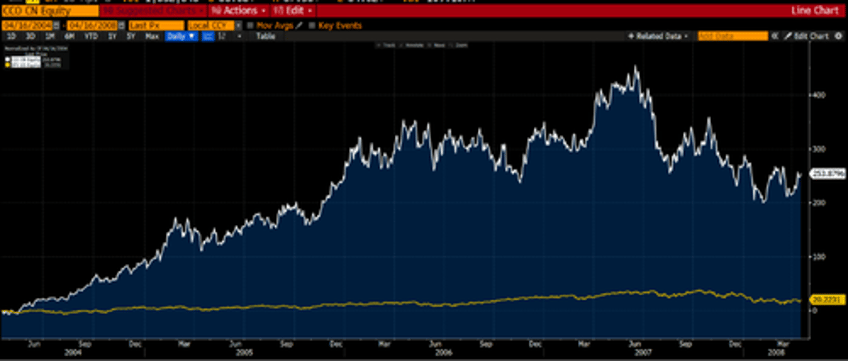This screenshot has width=848, height=361.
Task: Open the end date calendar picker
Action: 121,25
